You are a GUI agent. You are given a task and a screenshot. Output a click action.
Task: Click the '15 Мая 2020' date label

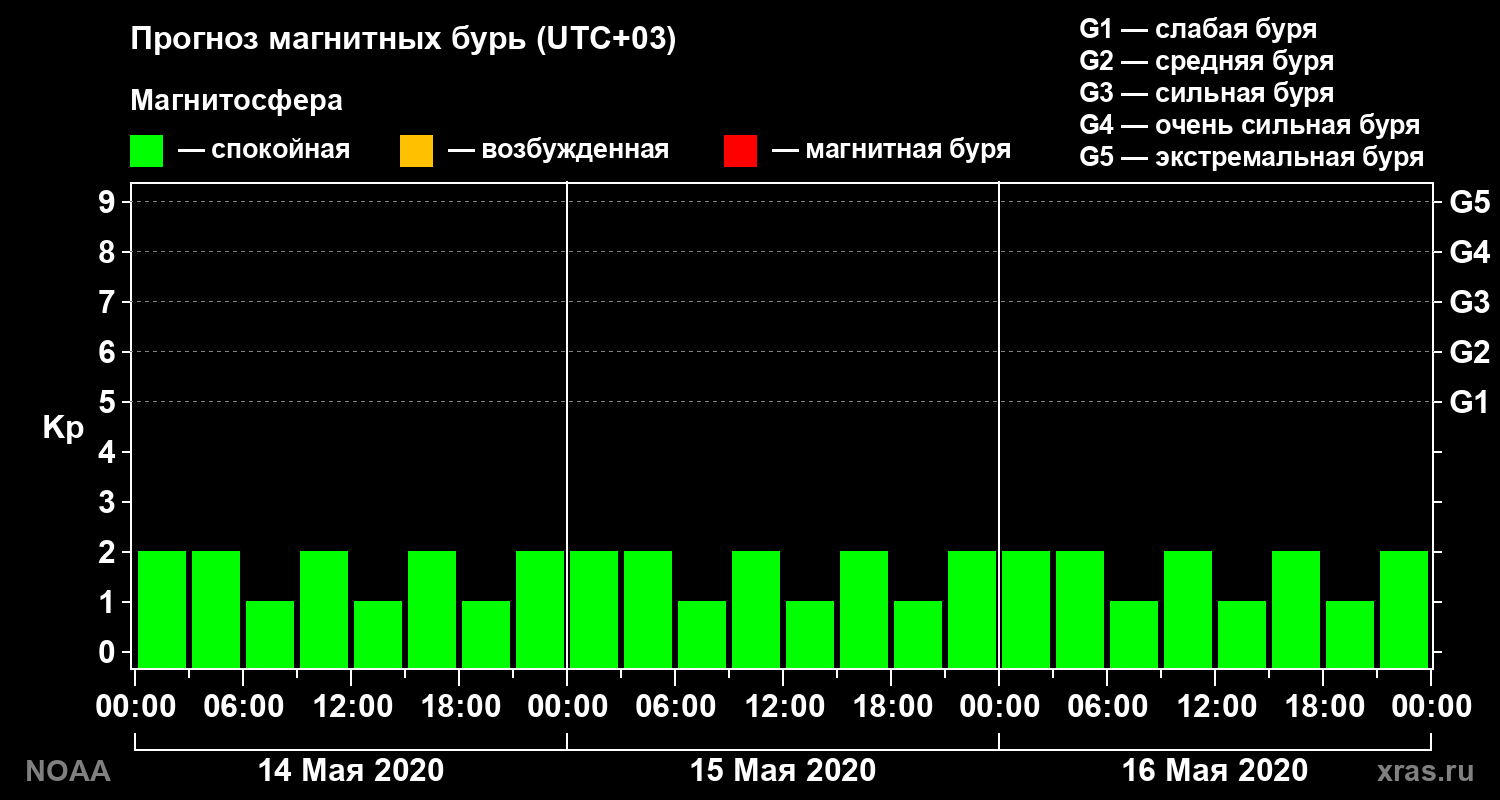click(x=783, y=771)
